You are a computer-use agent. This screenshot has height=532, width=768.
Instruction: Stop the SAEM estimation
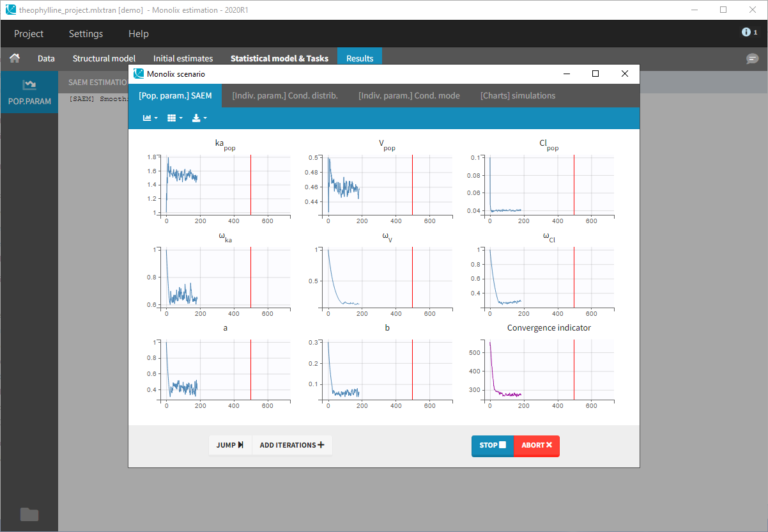(x=492, y=445)
